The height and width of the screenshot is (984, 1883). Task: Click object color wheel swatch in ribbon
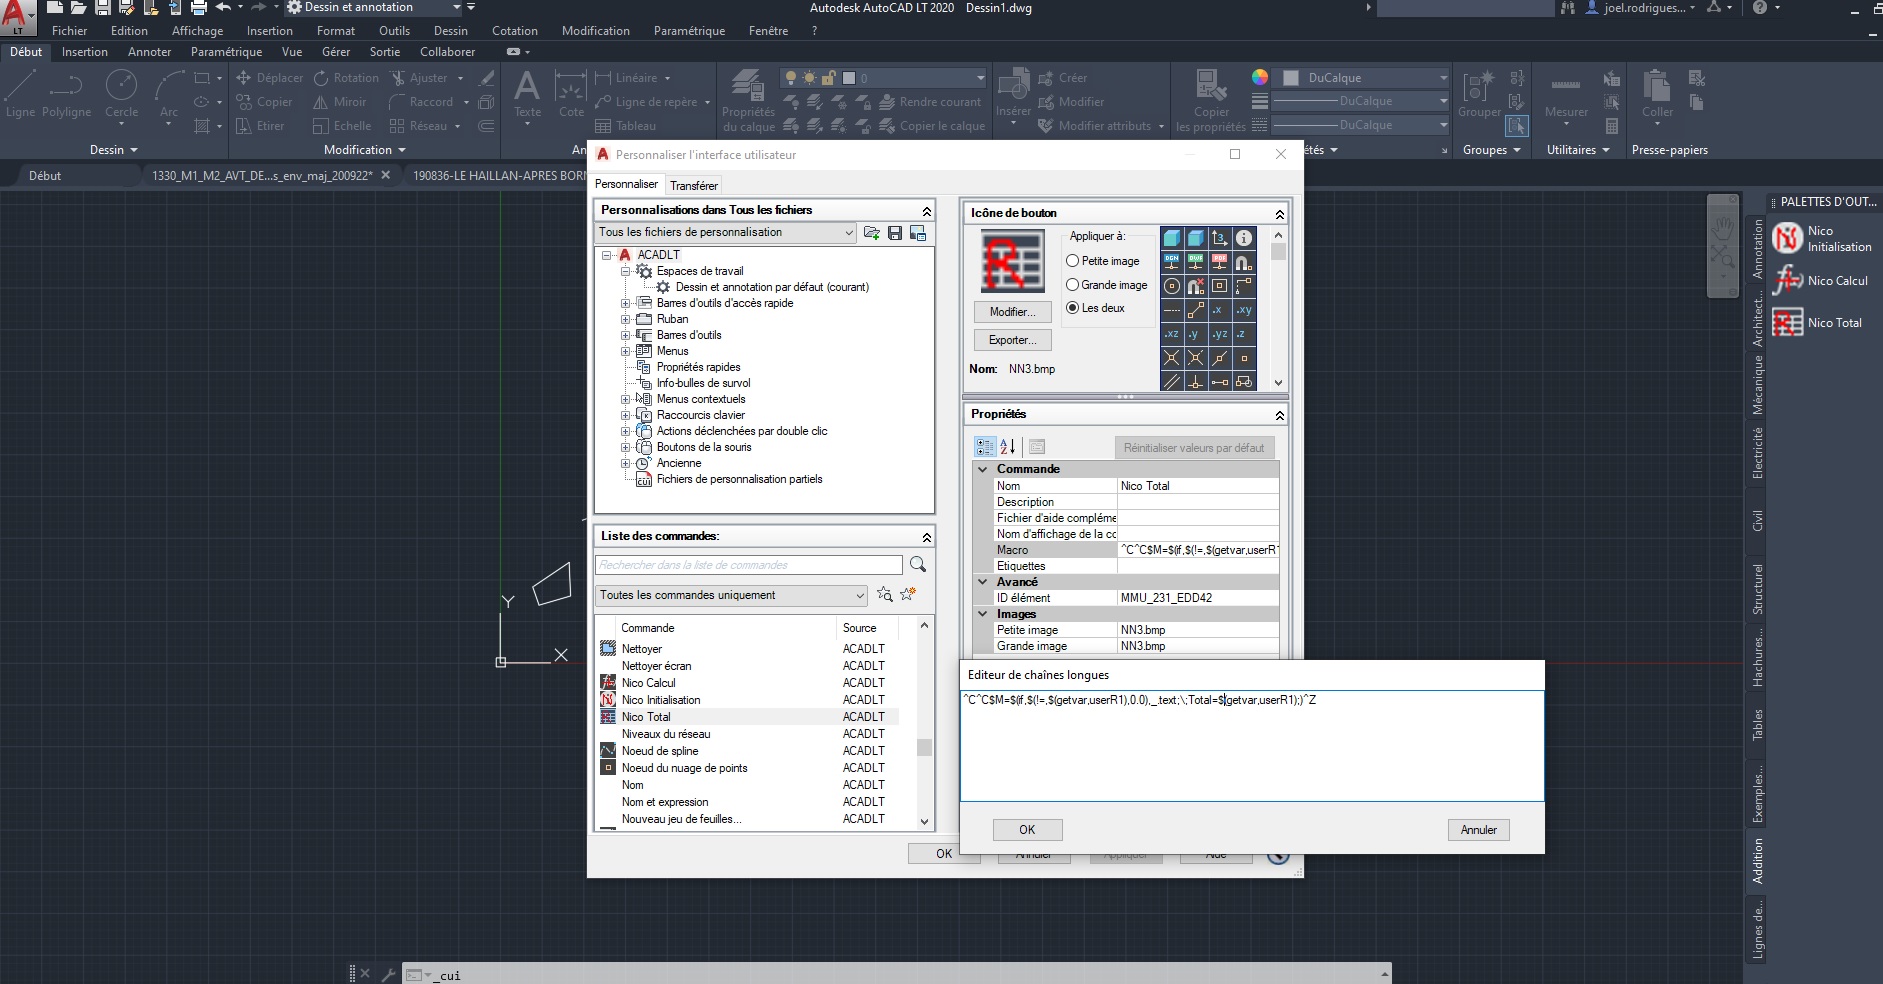click(1260, 78)
